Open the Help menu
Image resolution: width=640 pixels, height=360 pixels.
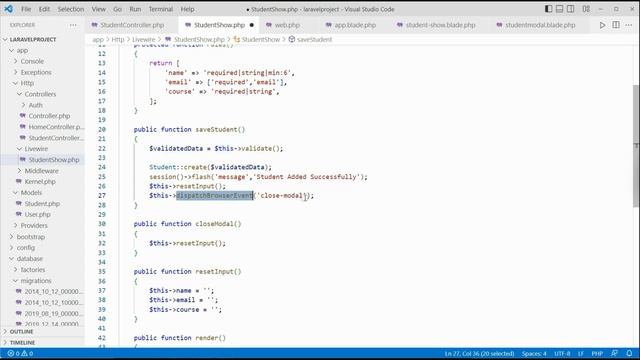click(x=187, y=9)
